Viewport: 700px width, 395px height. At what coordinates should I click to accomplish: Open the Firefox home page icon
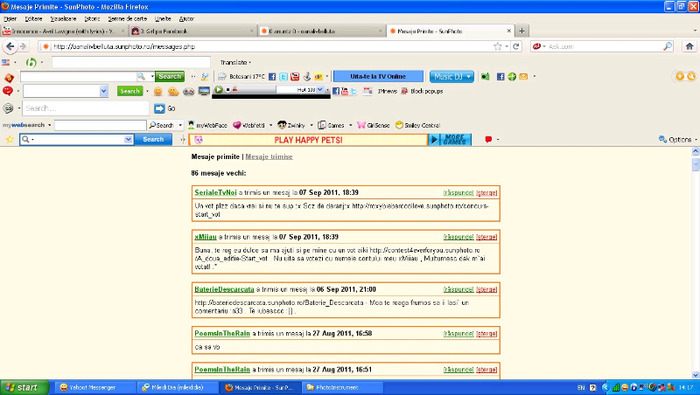(x=689, y=46)
